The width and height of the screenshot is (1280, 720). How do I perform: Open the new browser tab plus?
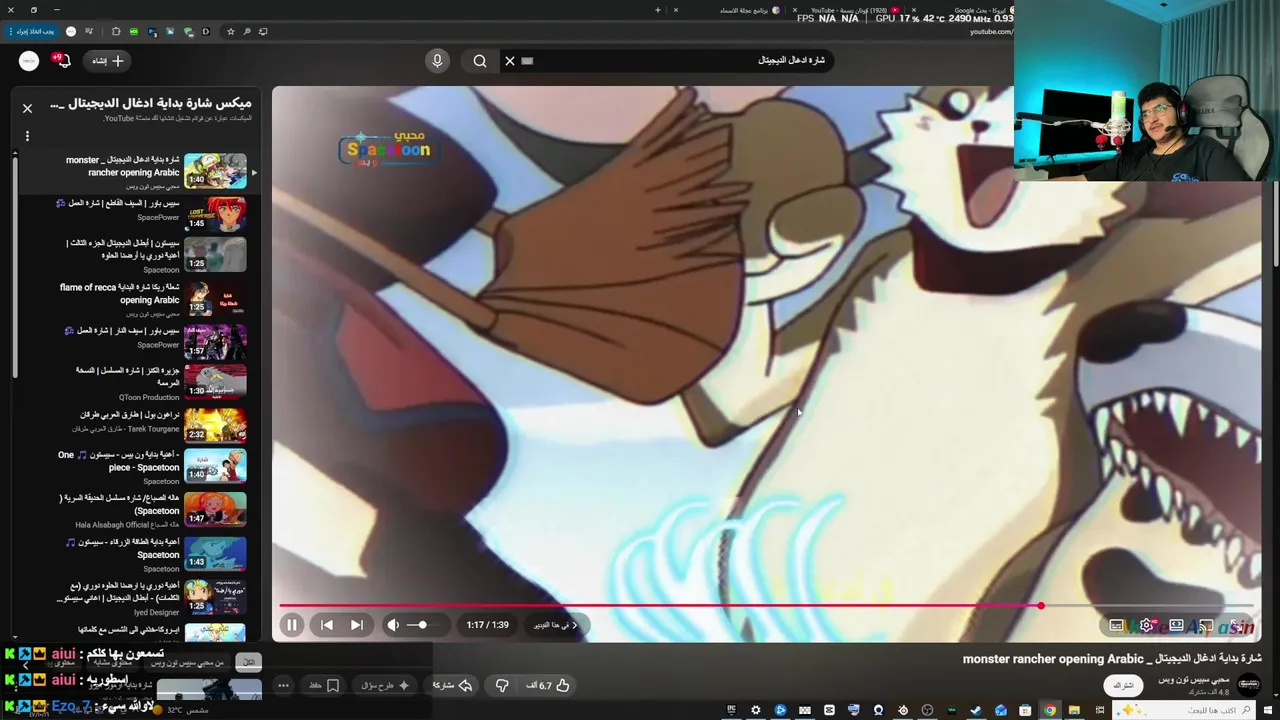pos(657,10)
